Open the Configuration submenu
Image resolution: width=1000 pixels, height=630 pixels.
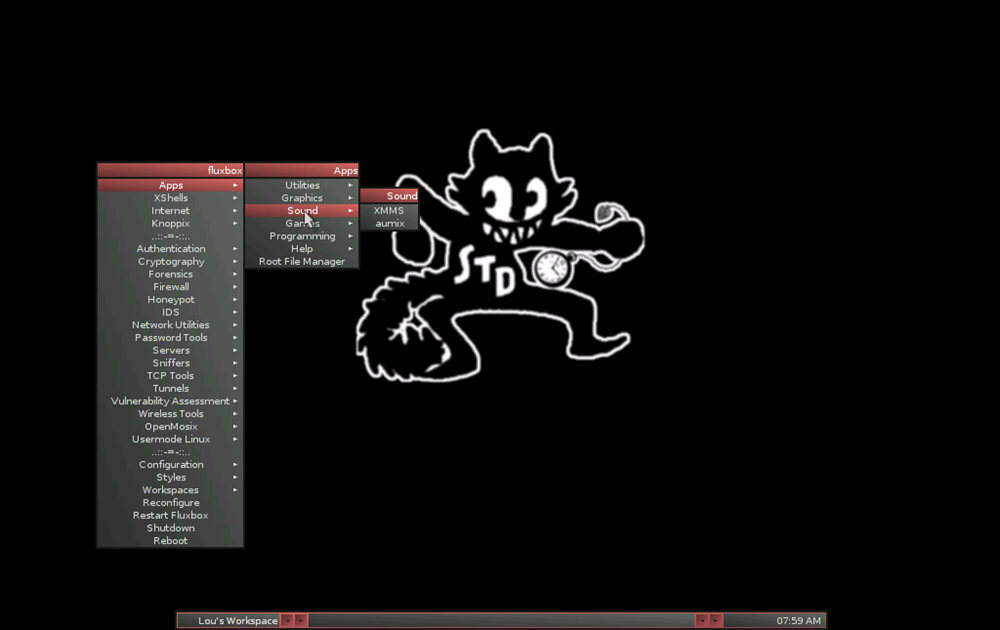click(170, 464)
